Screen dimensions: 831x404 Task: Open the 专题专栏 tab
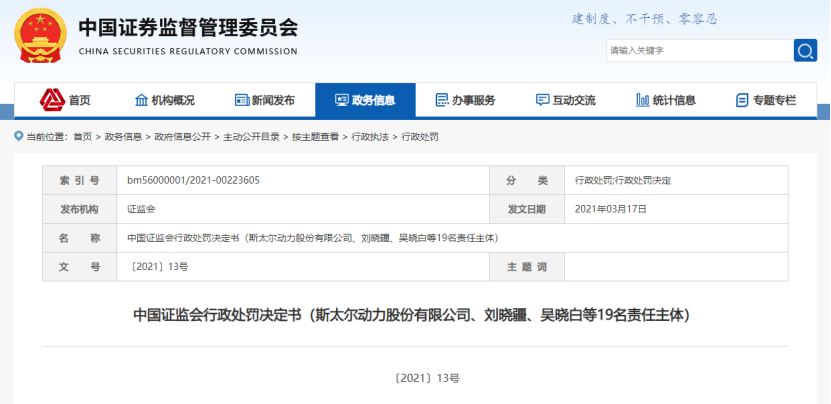coord(766,100)
